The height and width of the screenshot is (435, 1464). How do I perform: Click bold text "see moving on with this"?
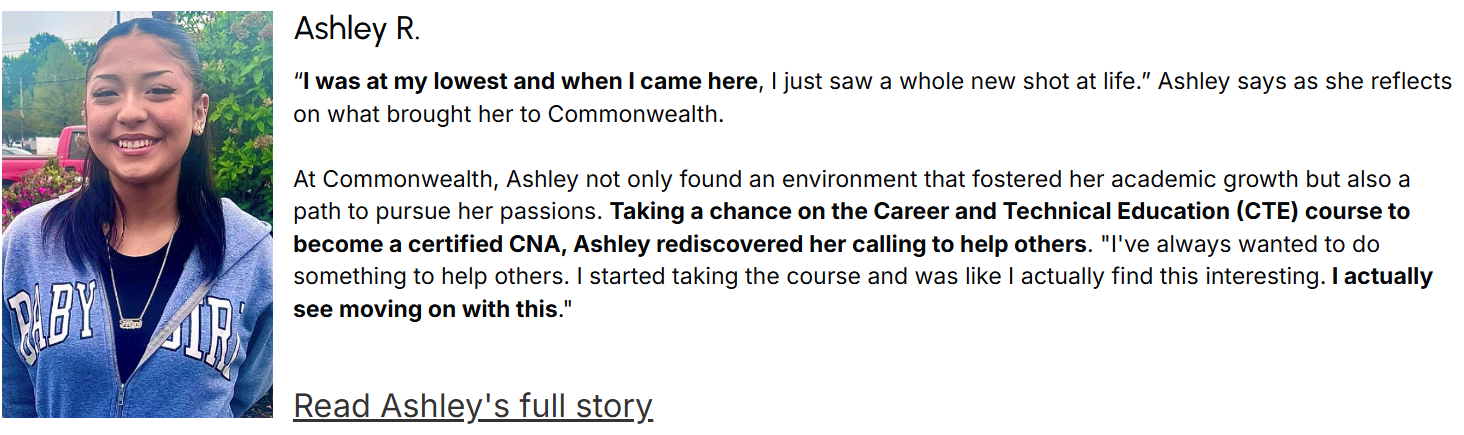click(x=424, y=309)
